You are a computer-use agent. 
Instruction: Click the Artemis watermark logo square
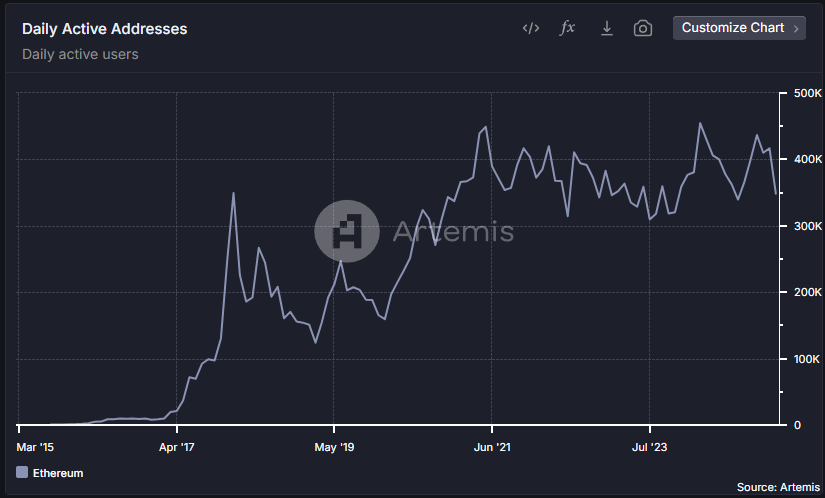click(x=346, y=232)
